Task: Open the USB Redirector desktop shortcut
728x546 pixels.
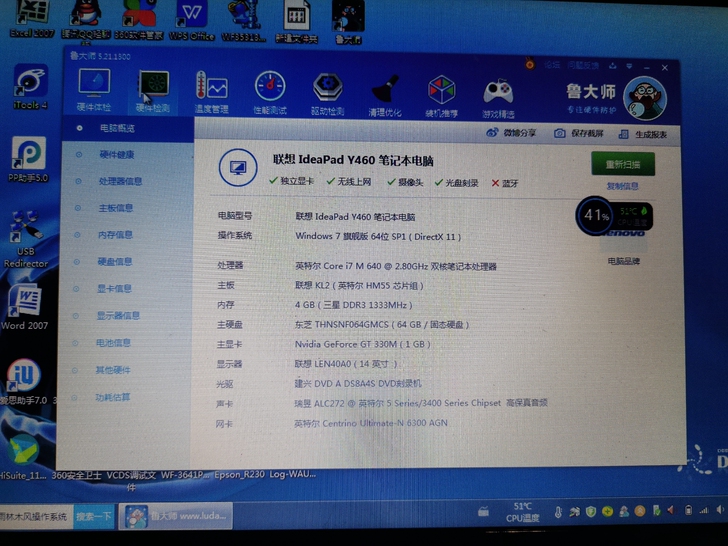Action: (x=26, y=239)
